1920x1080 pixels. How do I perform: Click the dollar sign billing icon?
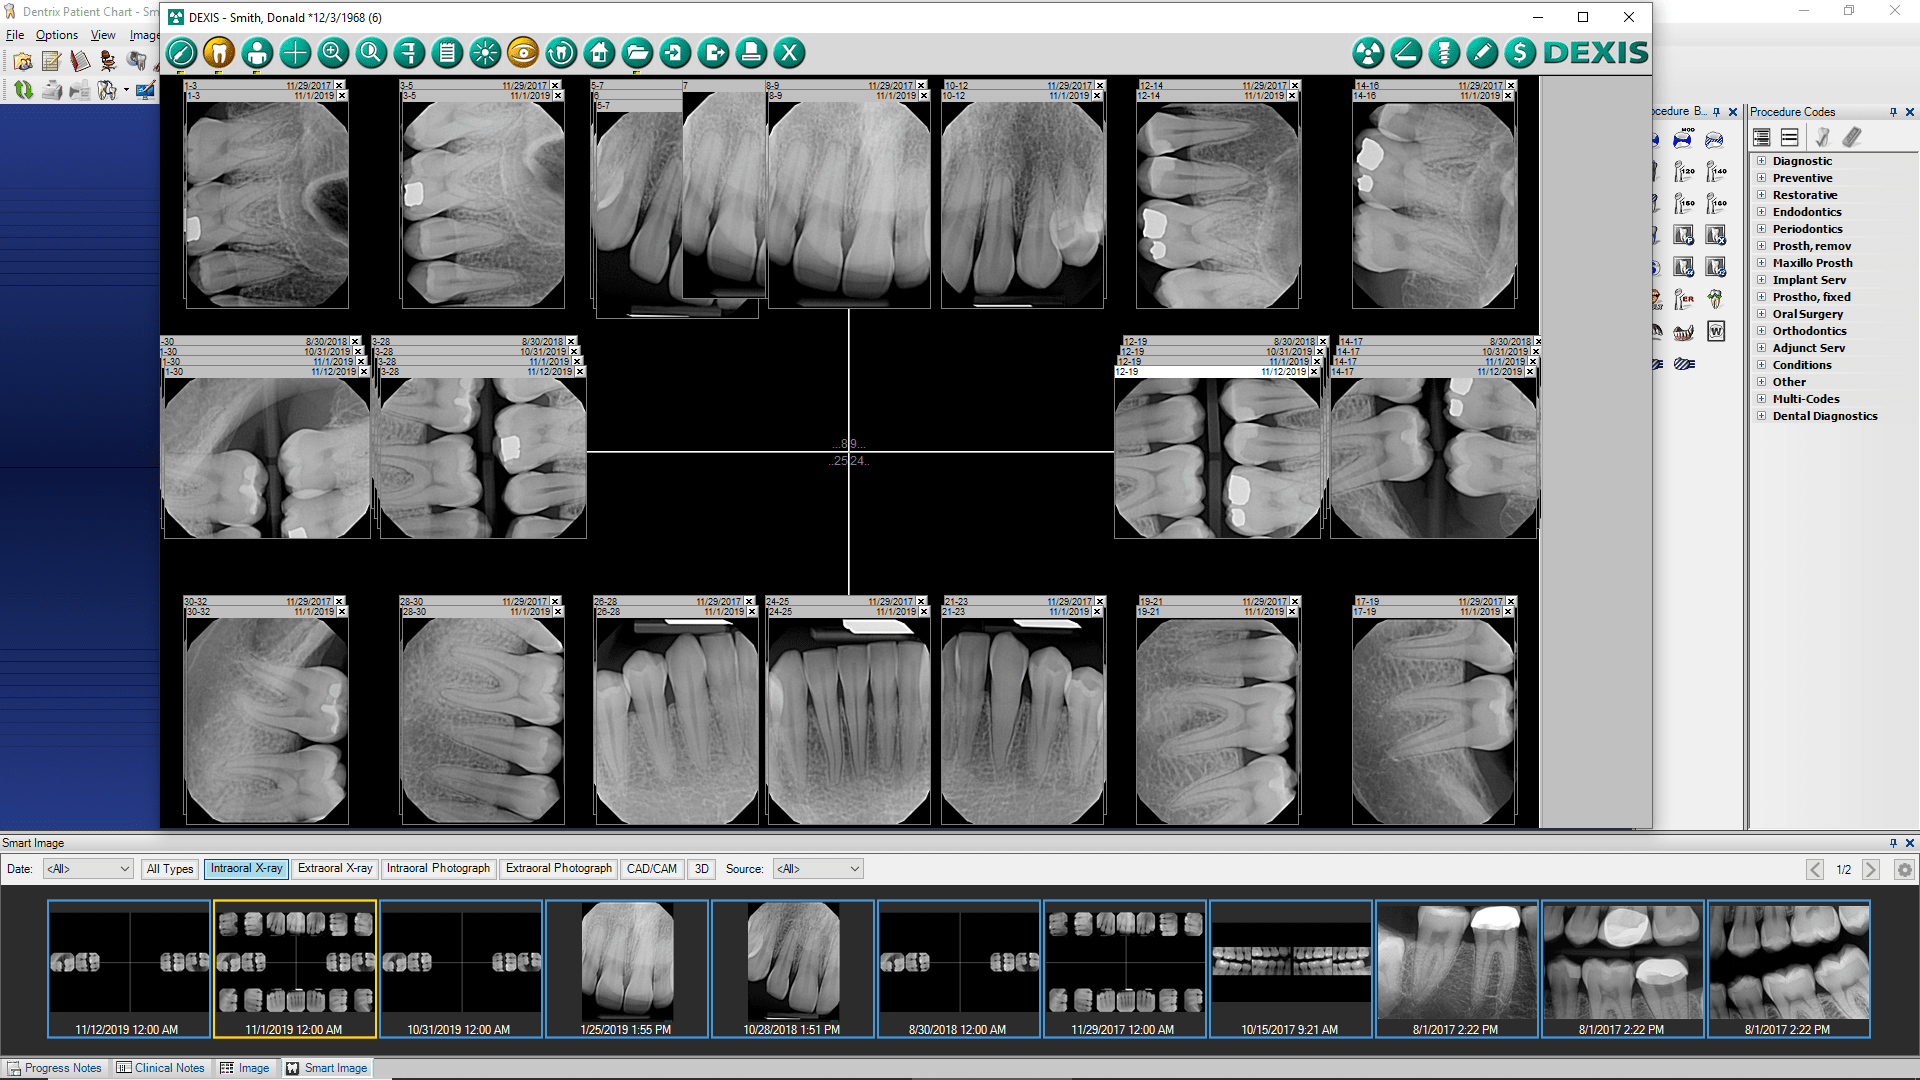pyautogui.click(x=1520, y=53)
